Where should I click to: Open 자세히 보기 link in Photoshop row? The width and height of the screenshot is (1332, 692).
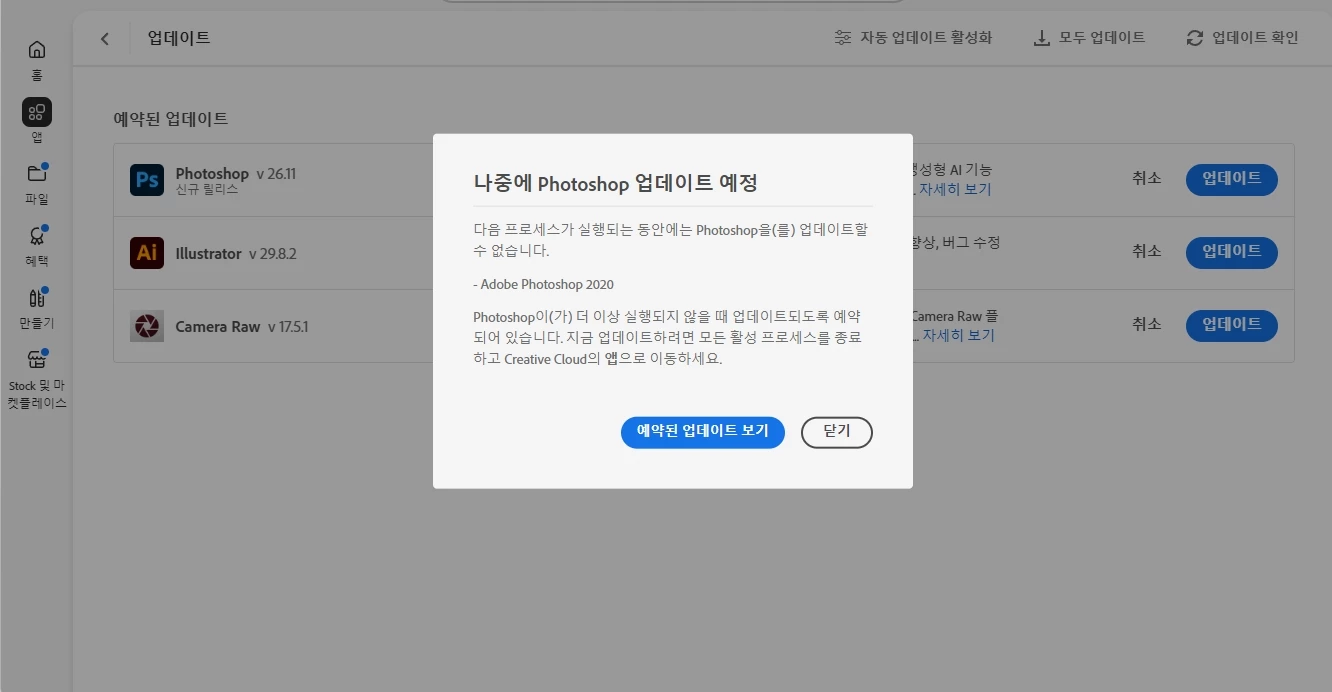coord(955,189)
